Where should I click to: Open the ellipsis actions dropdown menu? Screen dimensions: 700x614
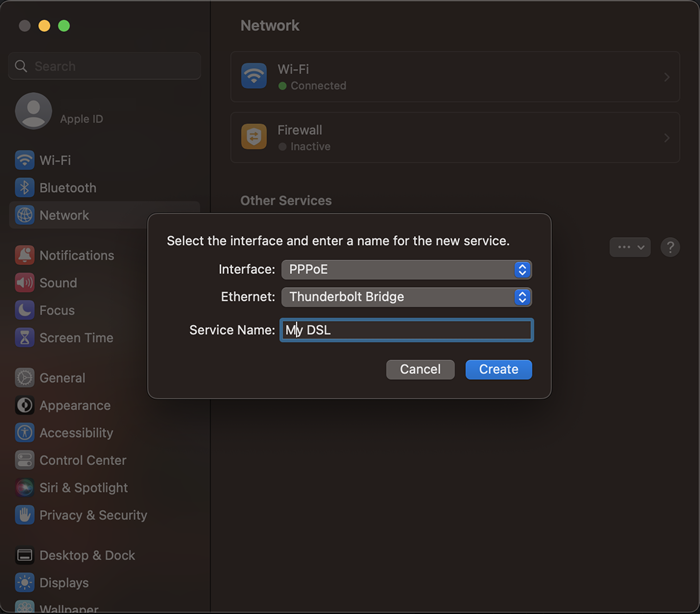point(630,247)
